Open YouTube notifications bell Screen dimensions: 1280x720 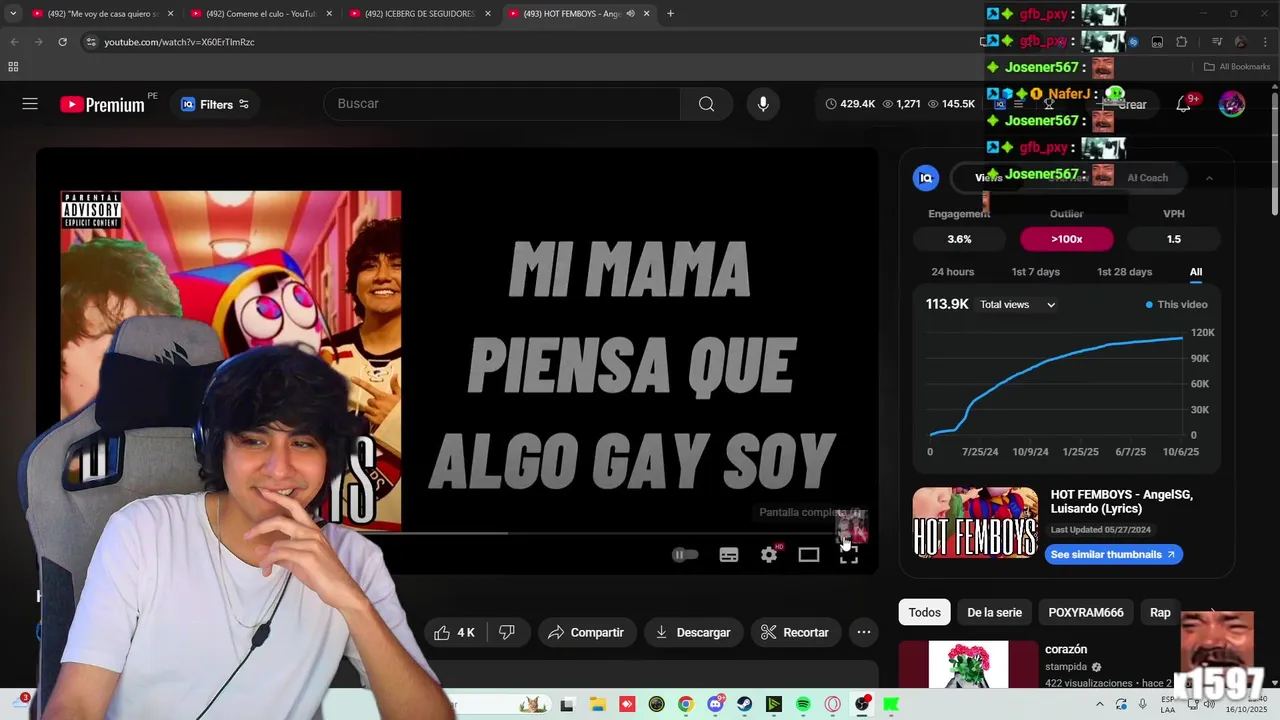point(1183,104)
